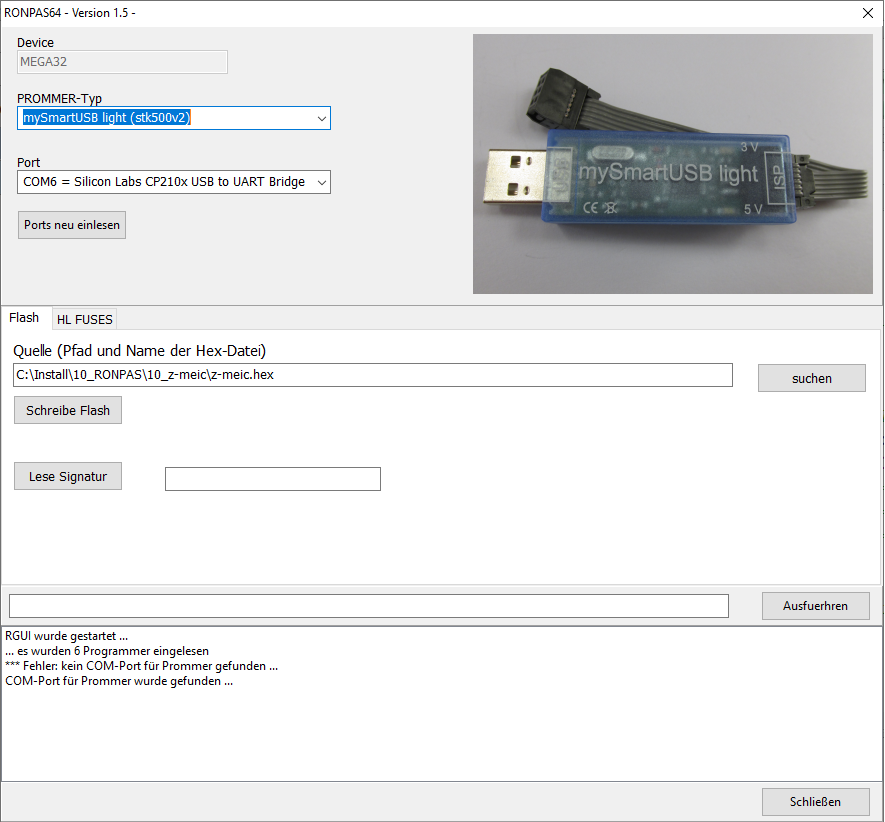Screen dimensions: 885x822
Task: Click the mySmartUSB light programmer photo
Action: tap(673, 164)
